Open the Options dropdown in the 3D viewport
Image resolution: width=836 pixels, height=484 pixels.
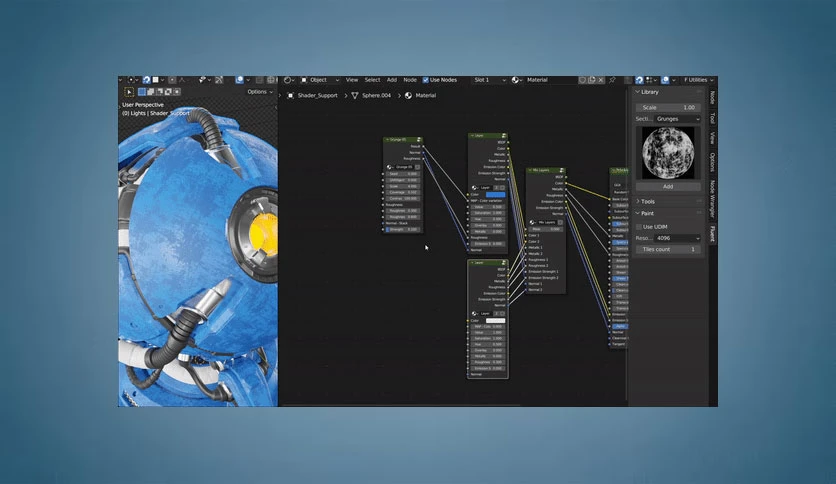point(260,92)
